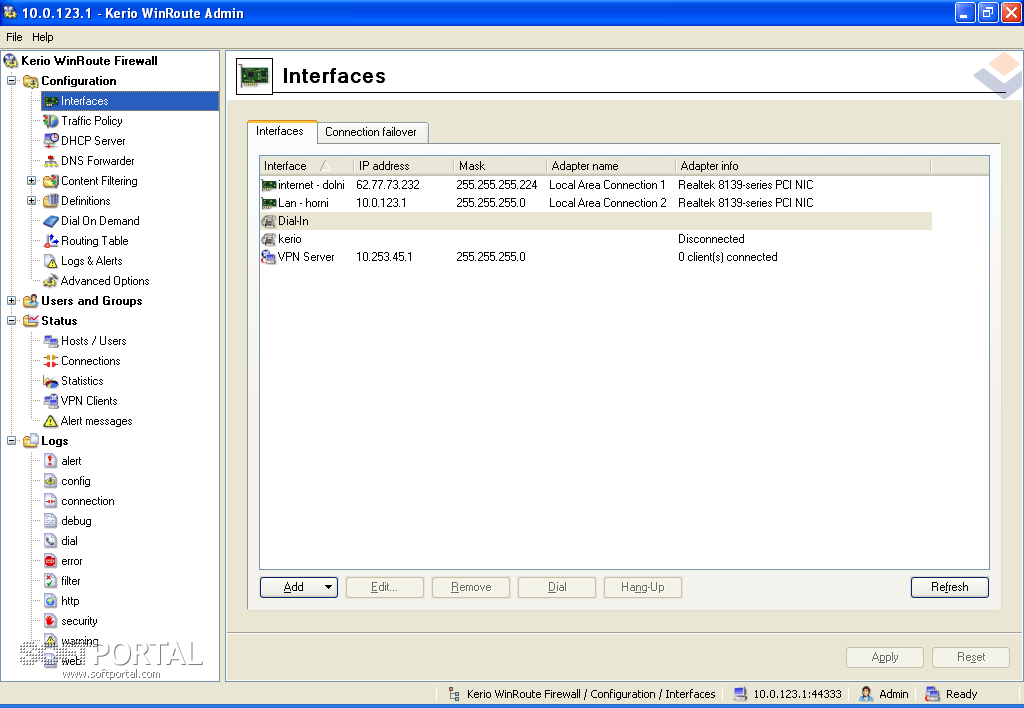The image size is (1024, 708).
Task: Click the DNS Forwarder icon
Action: pyautogui.click(x=51, y=161)
